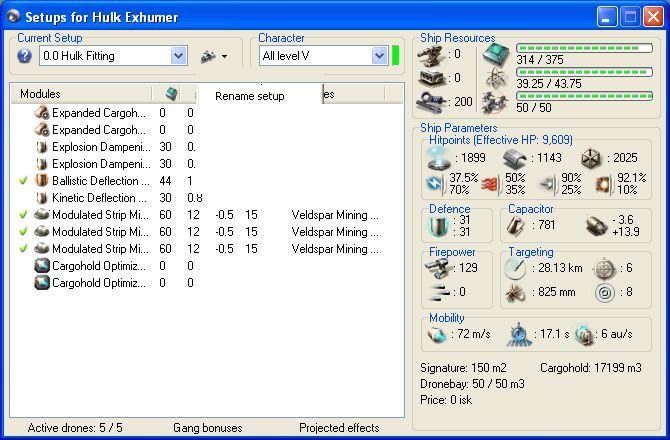Select first Cargohold Optimization rig icon

(x=42, y=266)
